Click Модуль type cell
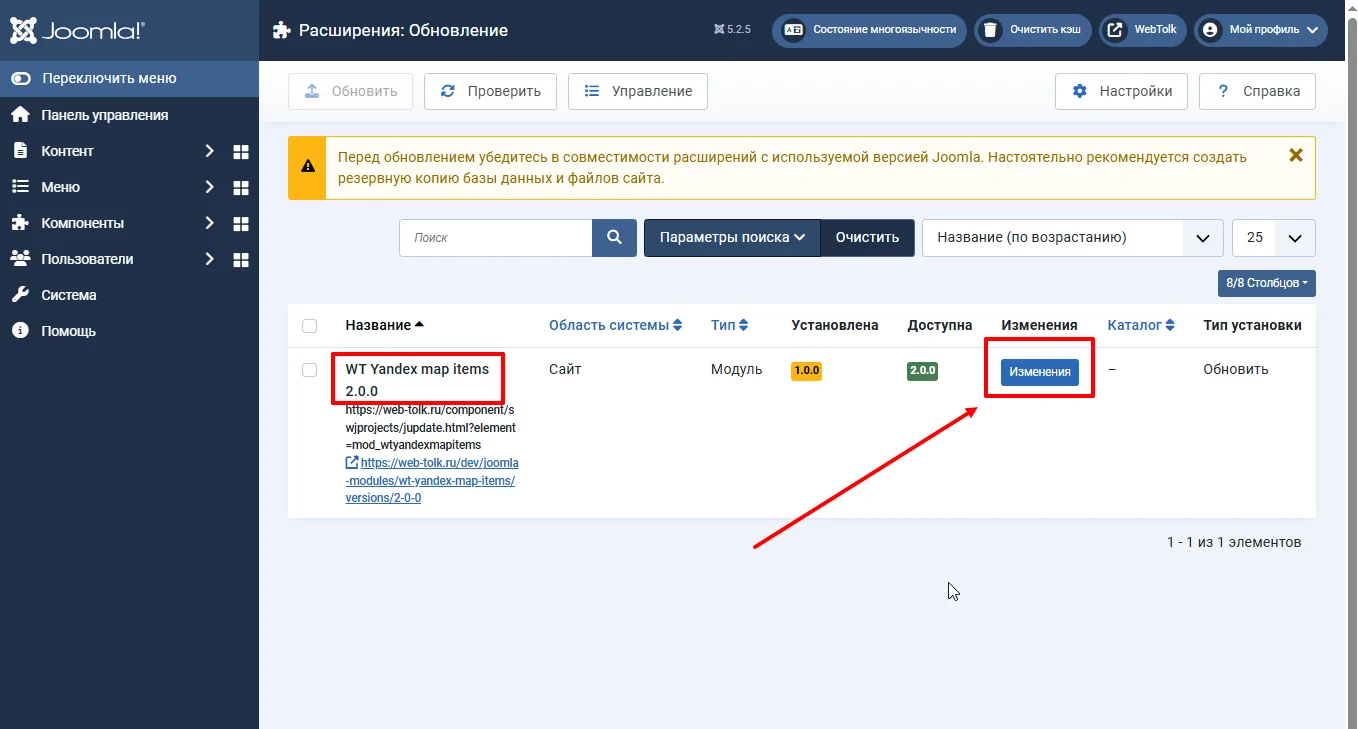The width and height of the screenshot is (1358, 729). (736, 369)
